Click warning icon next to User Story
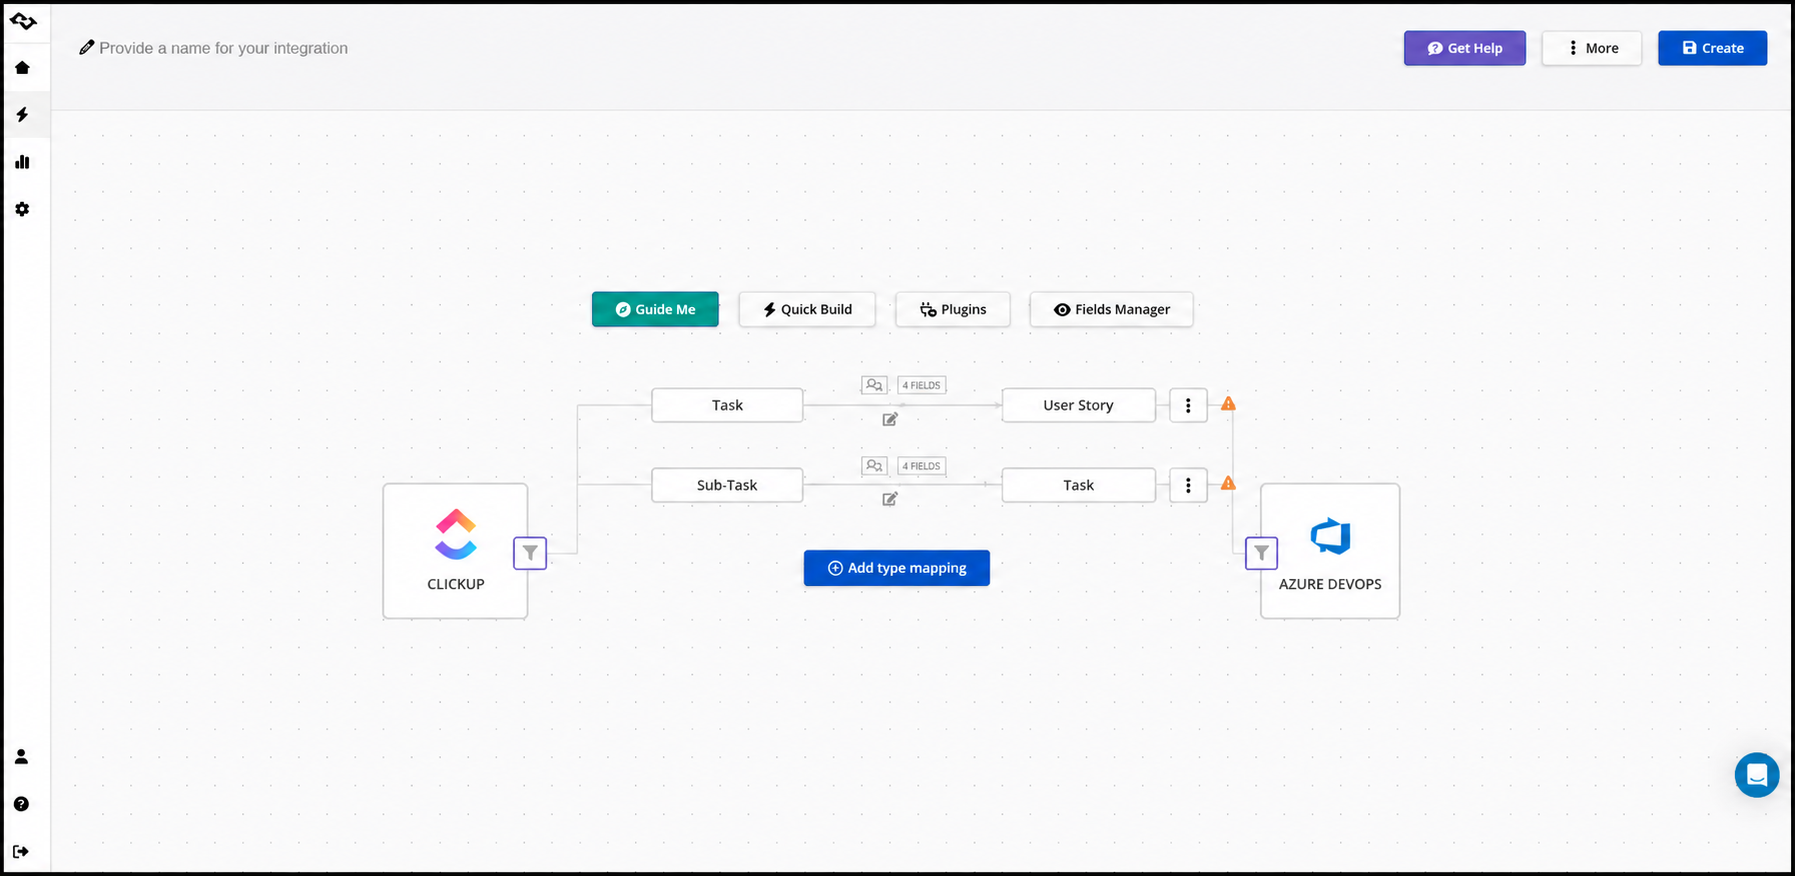 pyautogui.click(x=1228, y=404)
